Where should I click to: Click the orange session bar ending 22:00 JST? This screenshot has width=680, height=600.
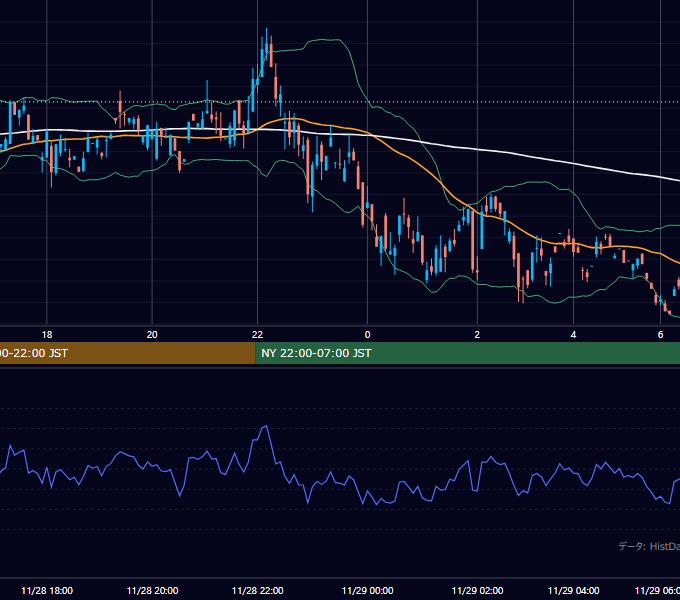click(128, 353)
